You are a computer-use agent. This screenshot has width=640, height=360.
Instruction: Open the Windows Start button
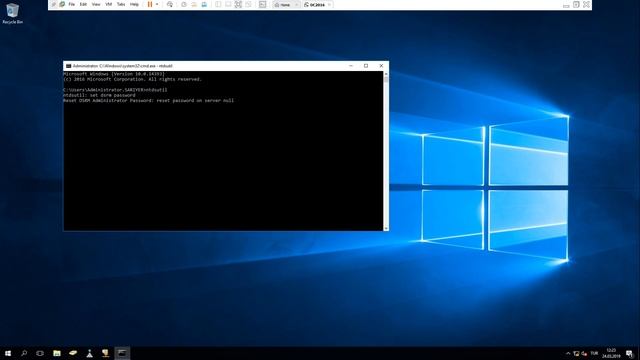(8, 353)
